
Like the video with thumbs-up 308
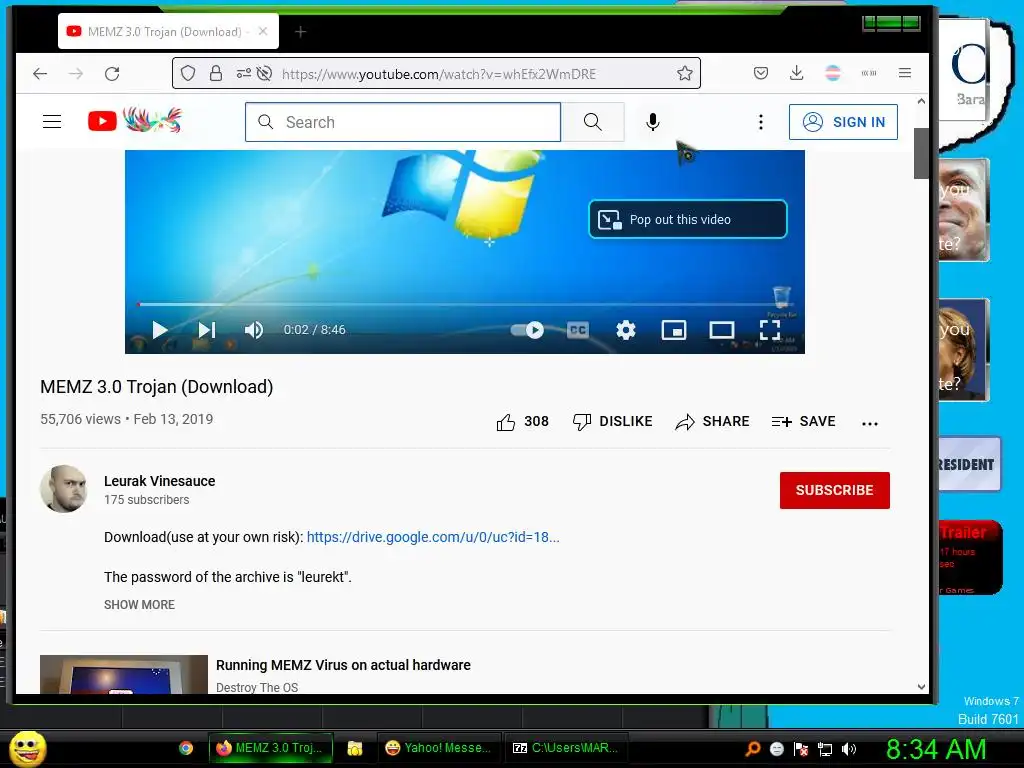(x=522, y=422)
